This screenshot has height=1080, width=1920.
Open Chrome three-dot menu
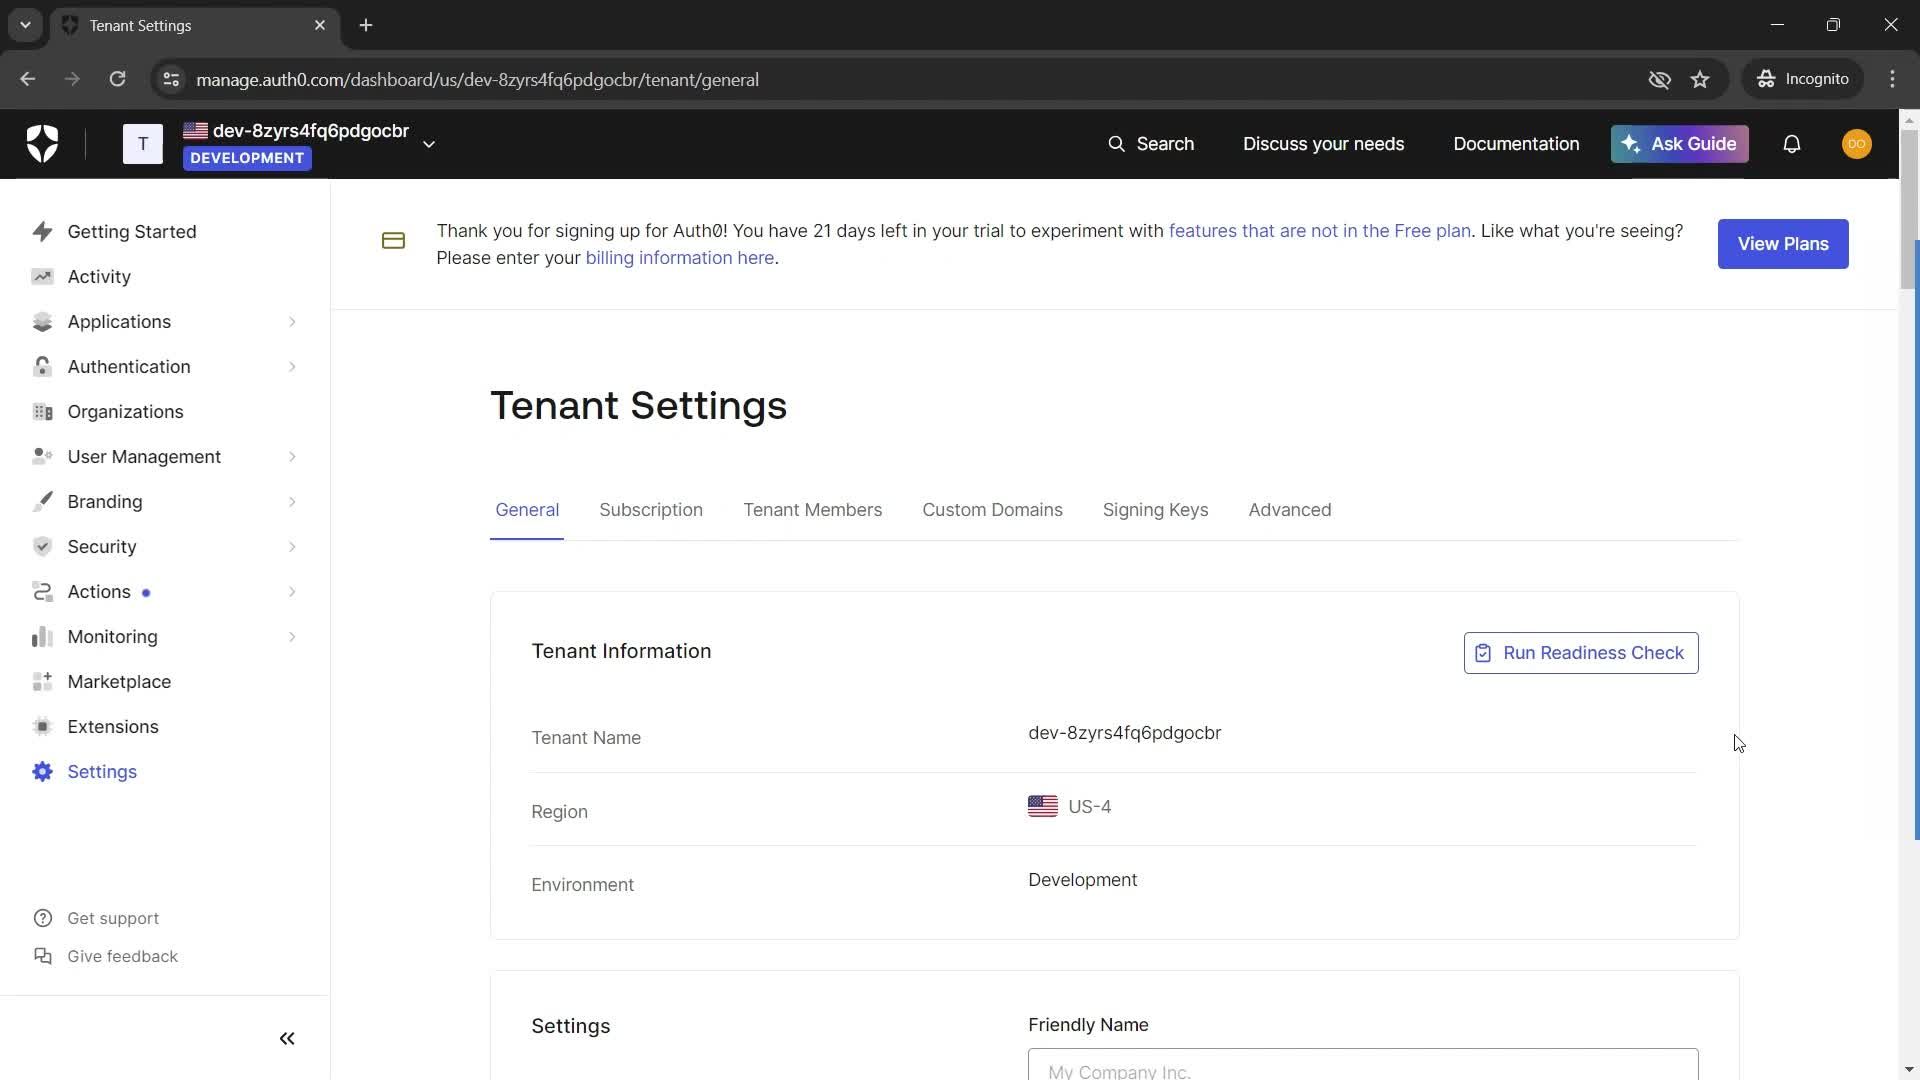1892,79
